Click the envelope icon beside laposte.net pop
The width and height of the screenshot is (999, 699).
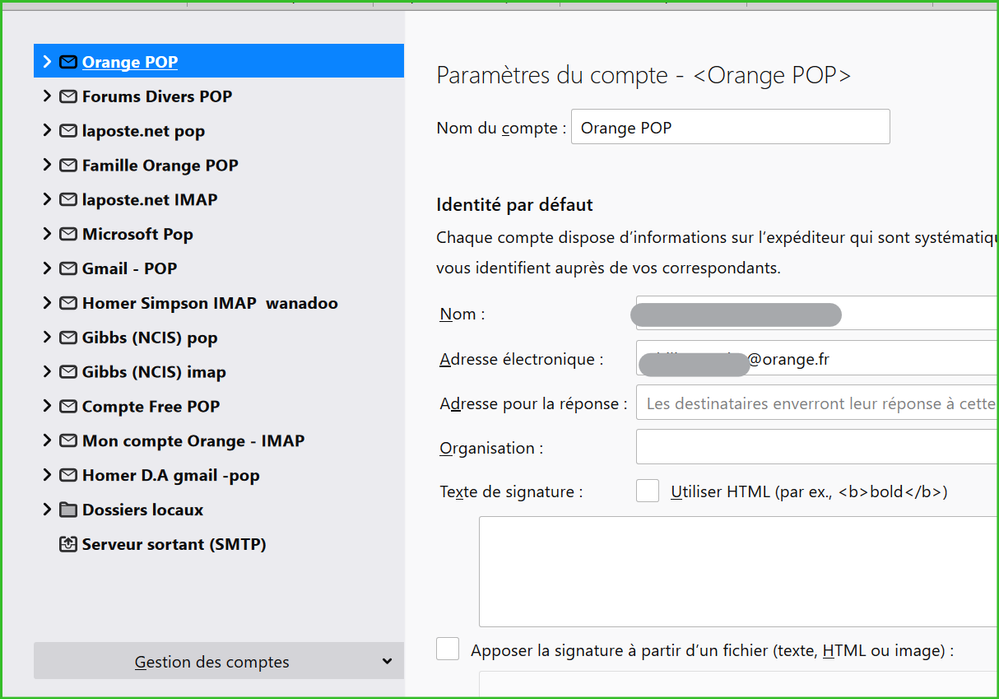68,131
